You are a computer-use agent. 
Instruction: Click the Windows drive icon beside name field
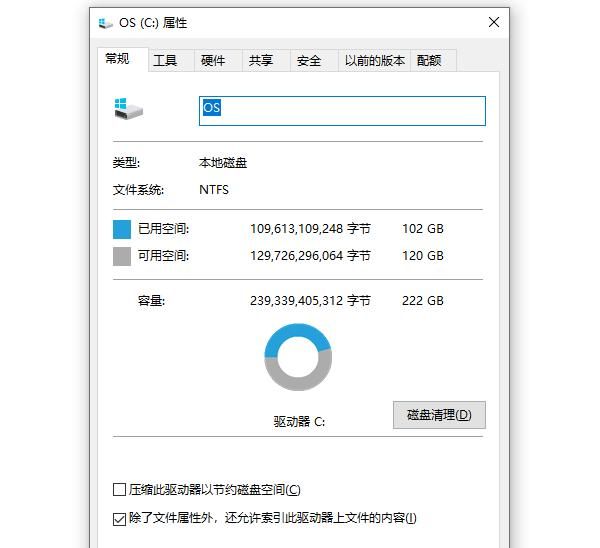tap(129, 109)
